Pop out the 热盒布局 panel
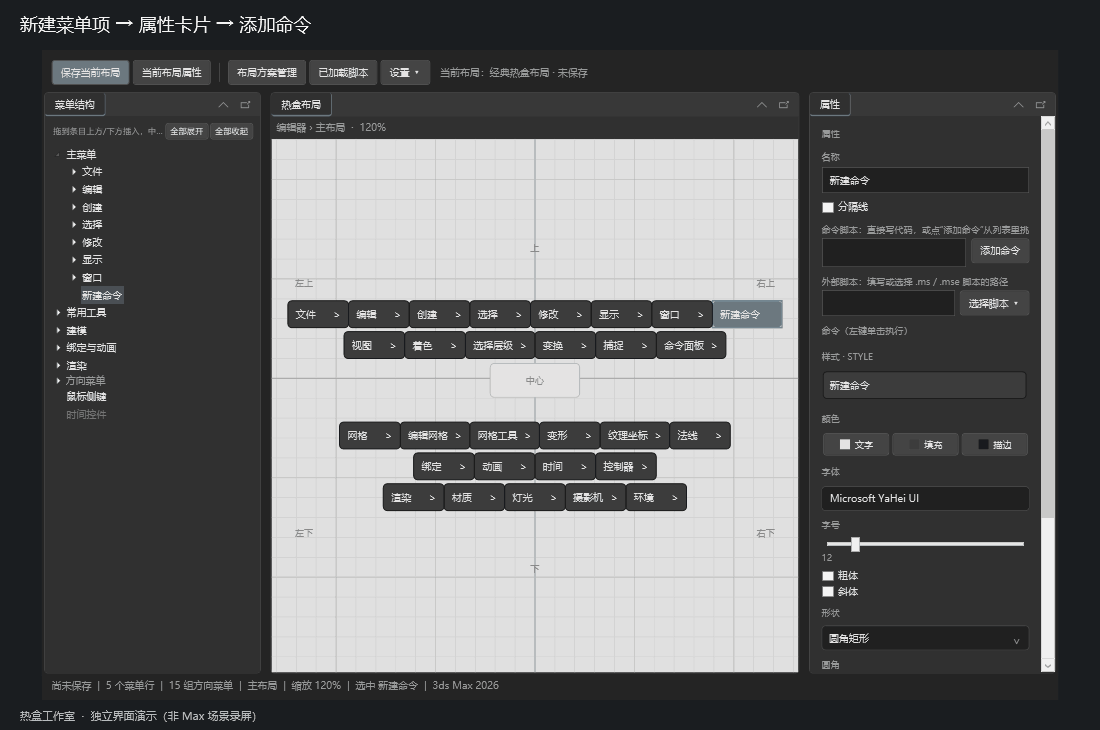 tap(784, 104)
